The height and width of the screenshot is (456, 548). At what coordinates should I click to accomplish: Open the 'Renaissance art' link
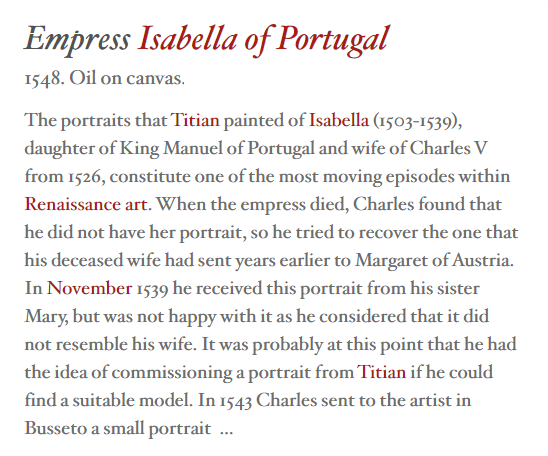86,204
